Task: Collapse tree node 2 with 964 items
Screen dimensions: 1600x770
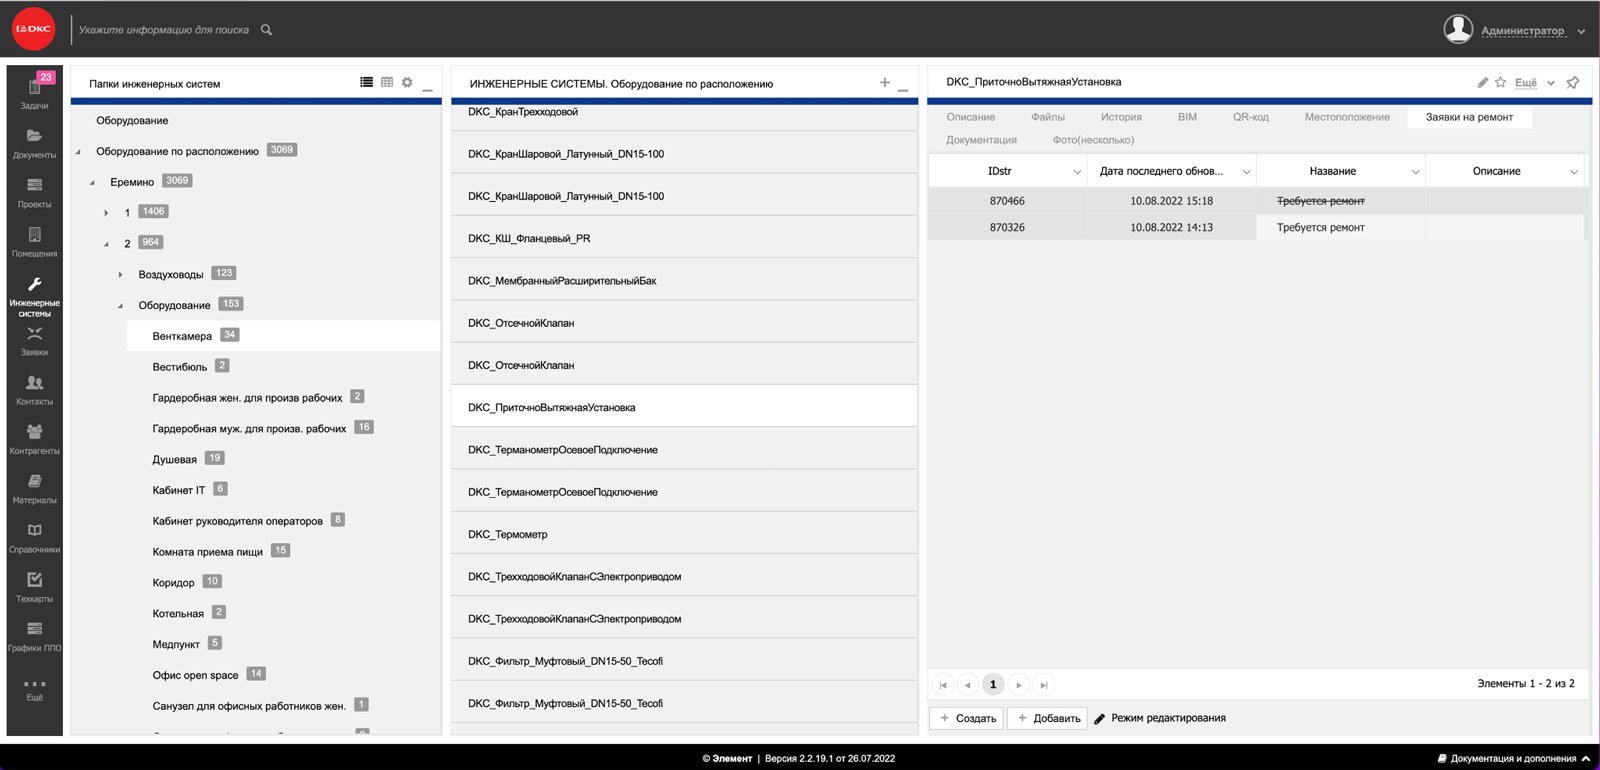Action: click(106, 244)
